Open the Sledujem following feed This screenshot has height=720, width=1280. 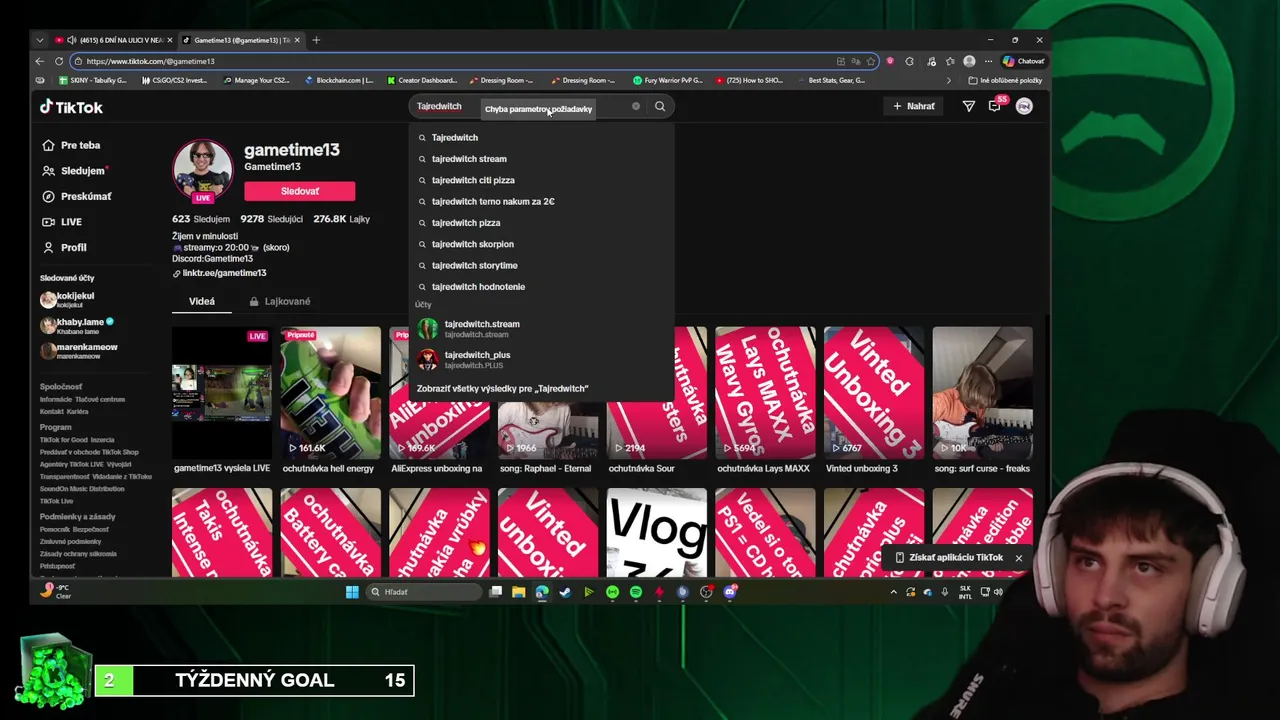pyautogui.click(x=74, y=171)
